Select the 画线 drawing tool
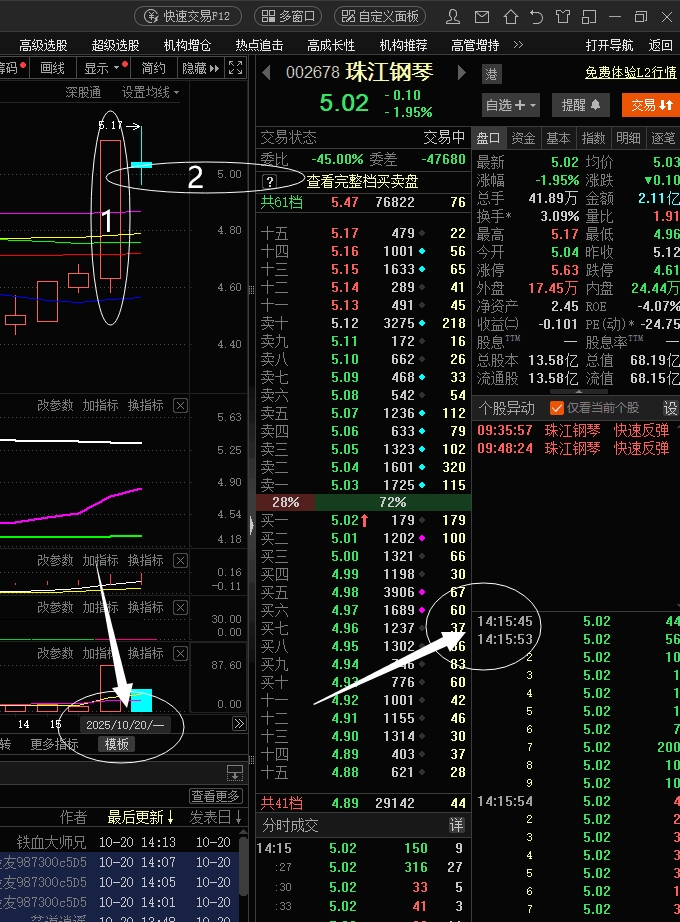The image size is (680, 922). (x=52, y=68)
